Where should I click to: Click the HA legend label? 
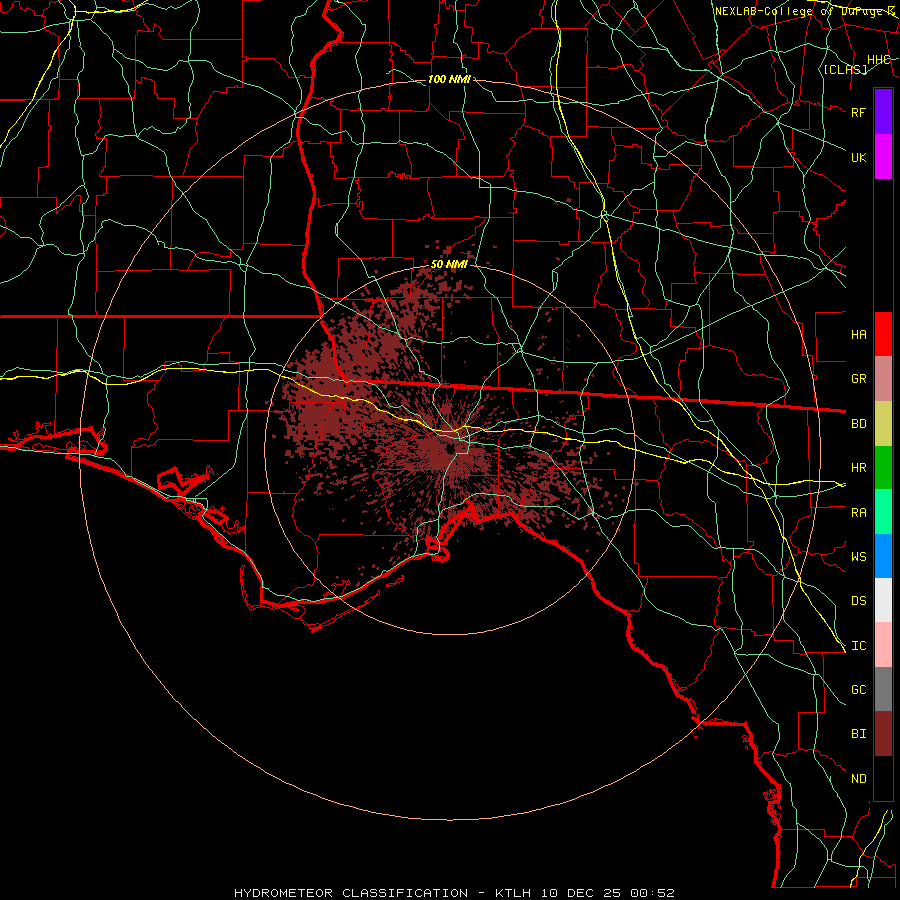858,334
